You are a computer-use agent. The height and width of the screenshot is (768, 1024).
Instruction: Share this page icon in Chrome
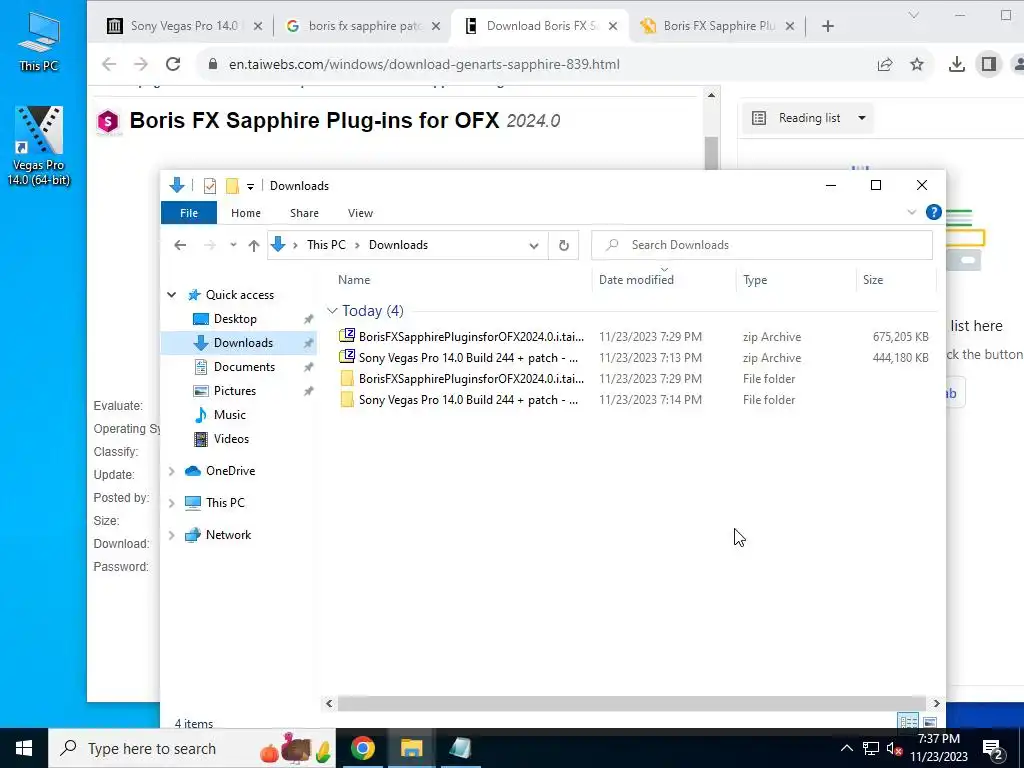(885, 64)
